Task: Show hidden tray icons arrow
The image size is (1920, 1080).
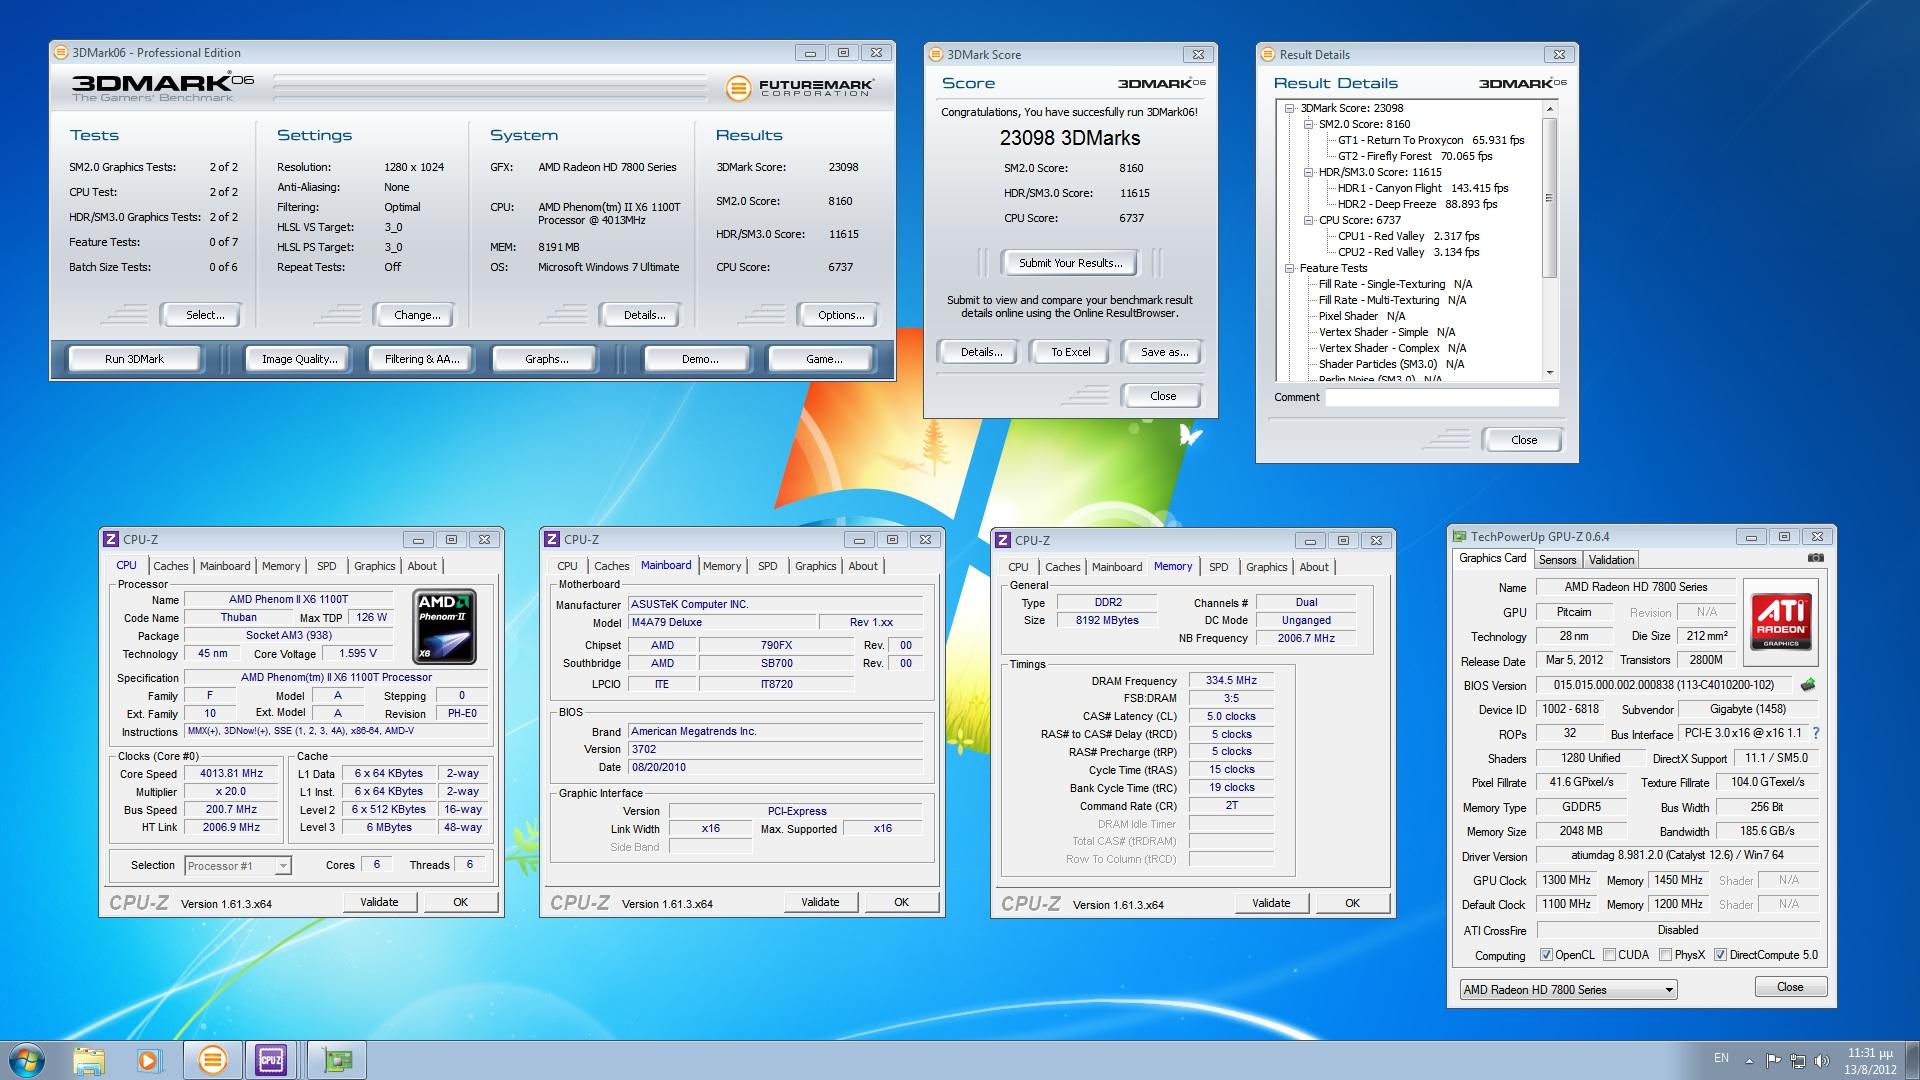Action: coord(1749,1060)
